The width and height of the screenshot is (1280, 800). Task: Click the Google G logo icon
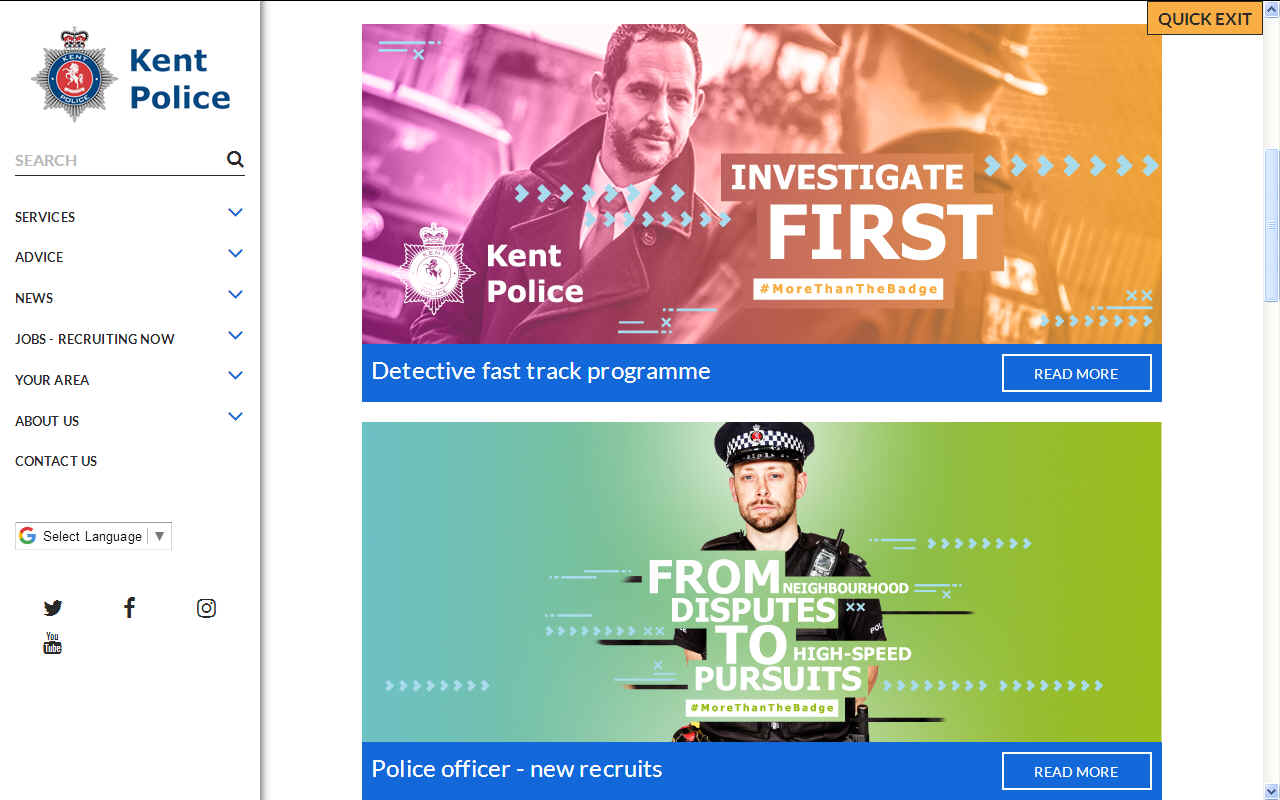click(27, 536)
